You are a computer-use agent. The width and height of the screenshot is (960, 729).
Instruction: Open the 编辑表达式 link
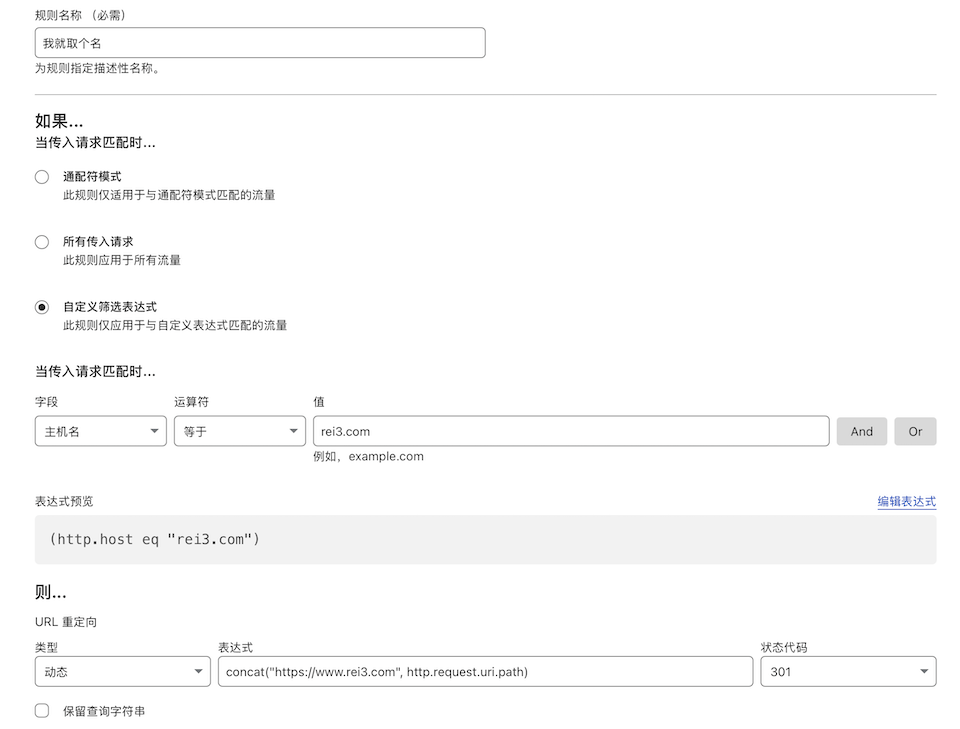coord(906,502)
